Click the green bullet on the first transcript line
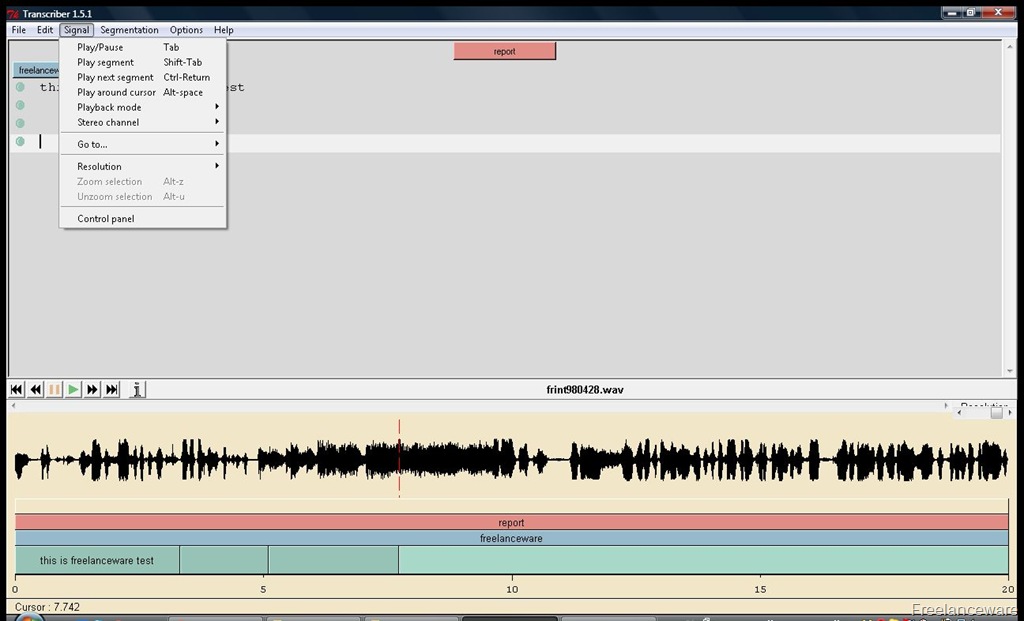The width and height of the screenshot is (1024, 621). [x=20, y=88]
